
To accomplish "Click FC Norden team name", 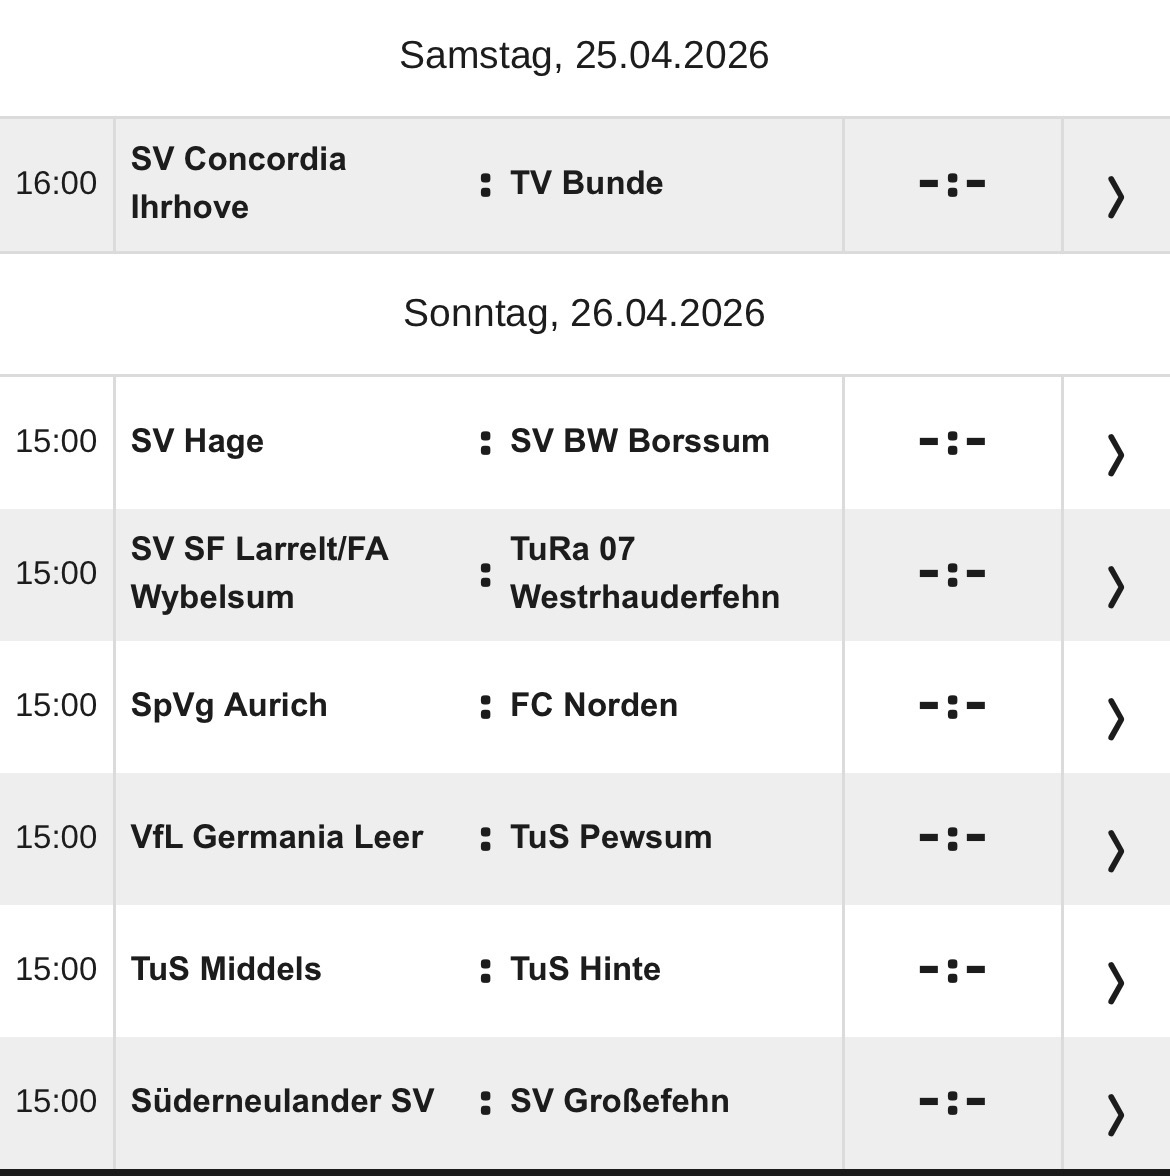I will [x=593, y=705].
